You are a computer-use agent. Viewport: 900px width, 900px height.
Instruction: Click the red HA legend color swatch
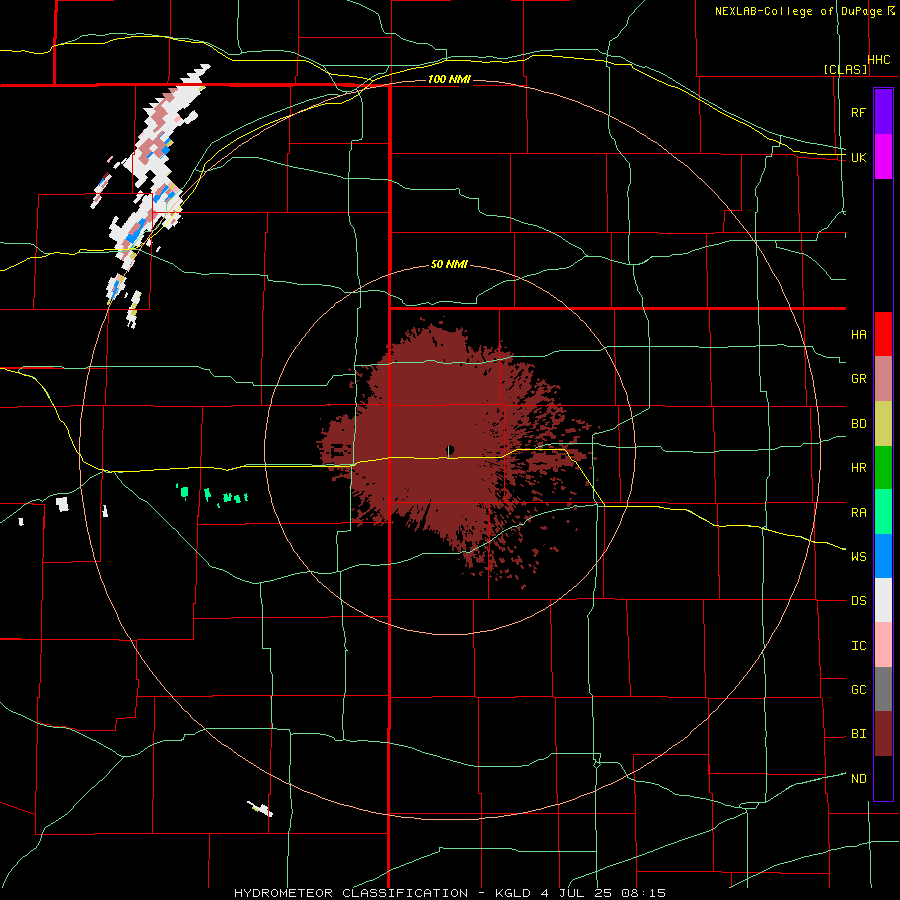(x=883, y=334)
